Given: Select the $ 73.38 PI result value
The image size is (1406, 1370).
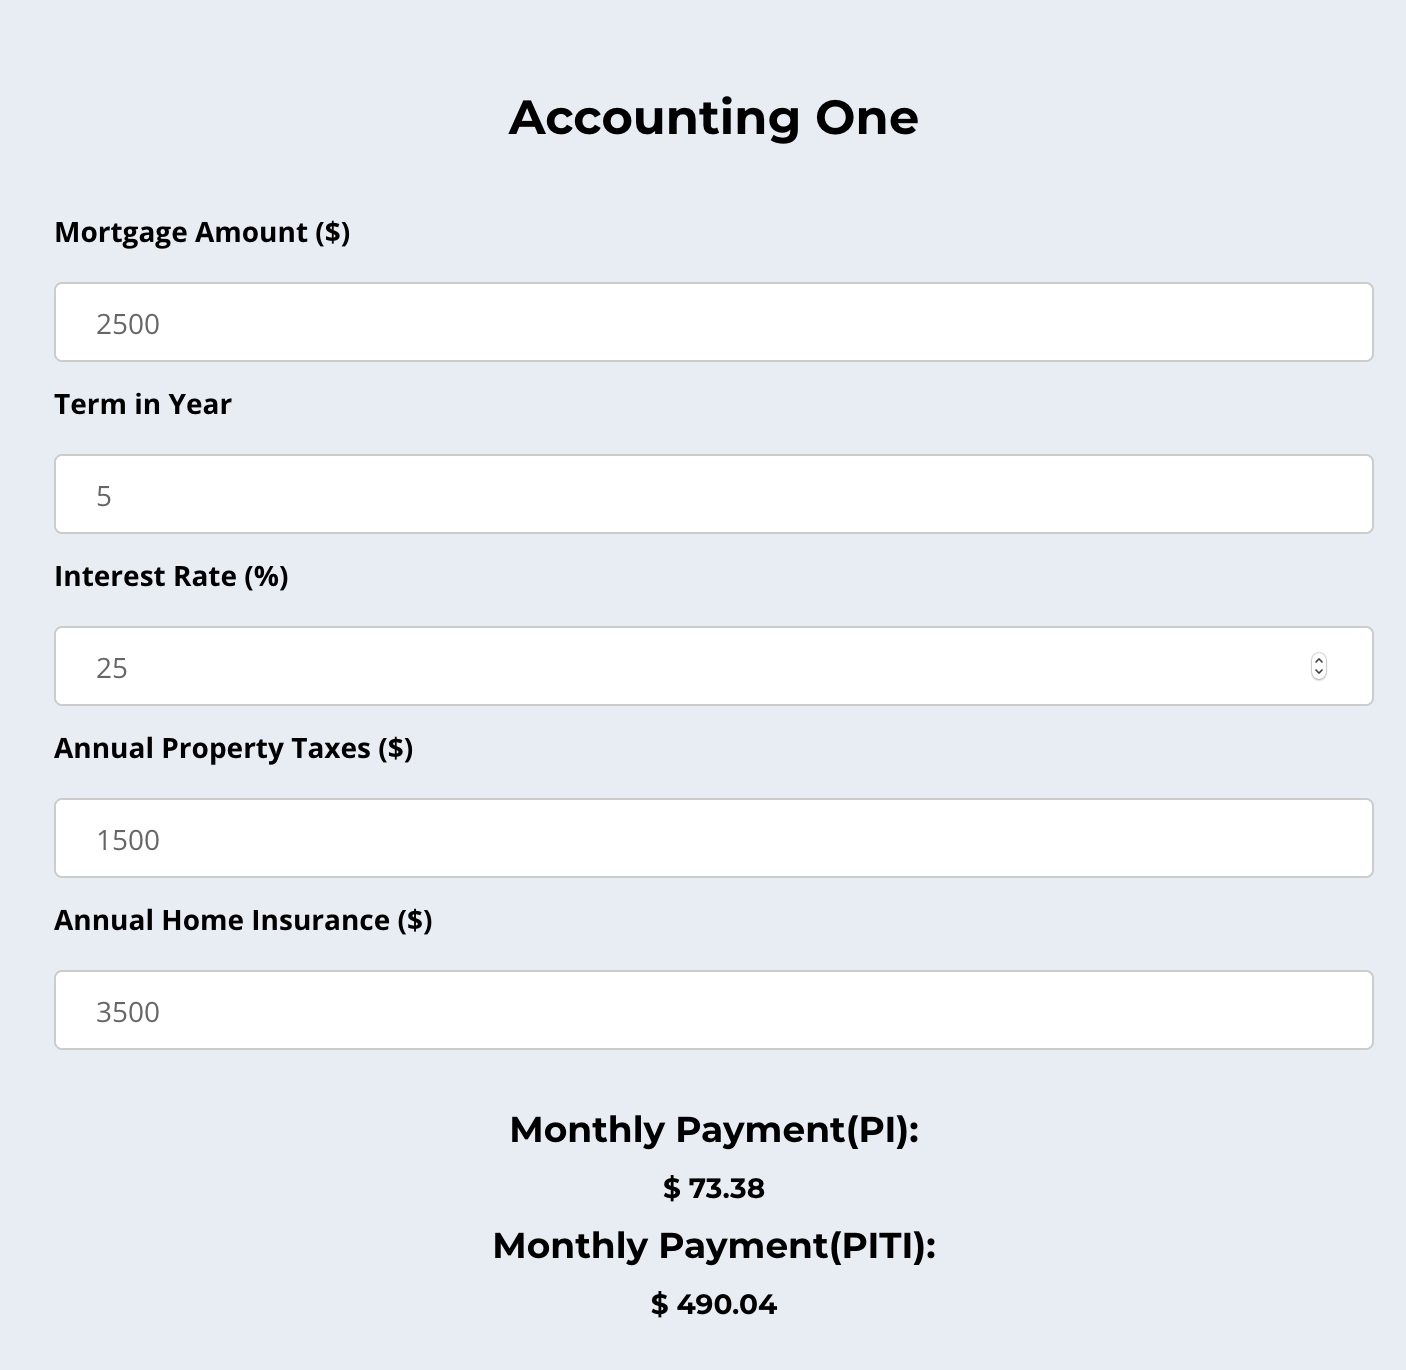Looking at the screenshot, I should tap(714, 1188).
